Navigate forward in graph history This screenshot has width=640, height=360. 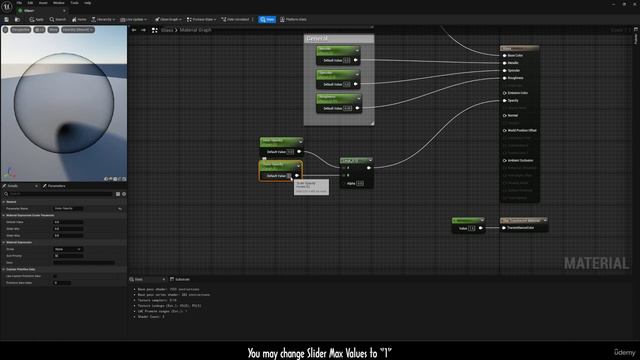(x=143, y=30)
